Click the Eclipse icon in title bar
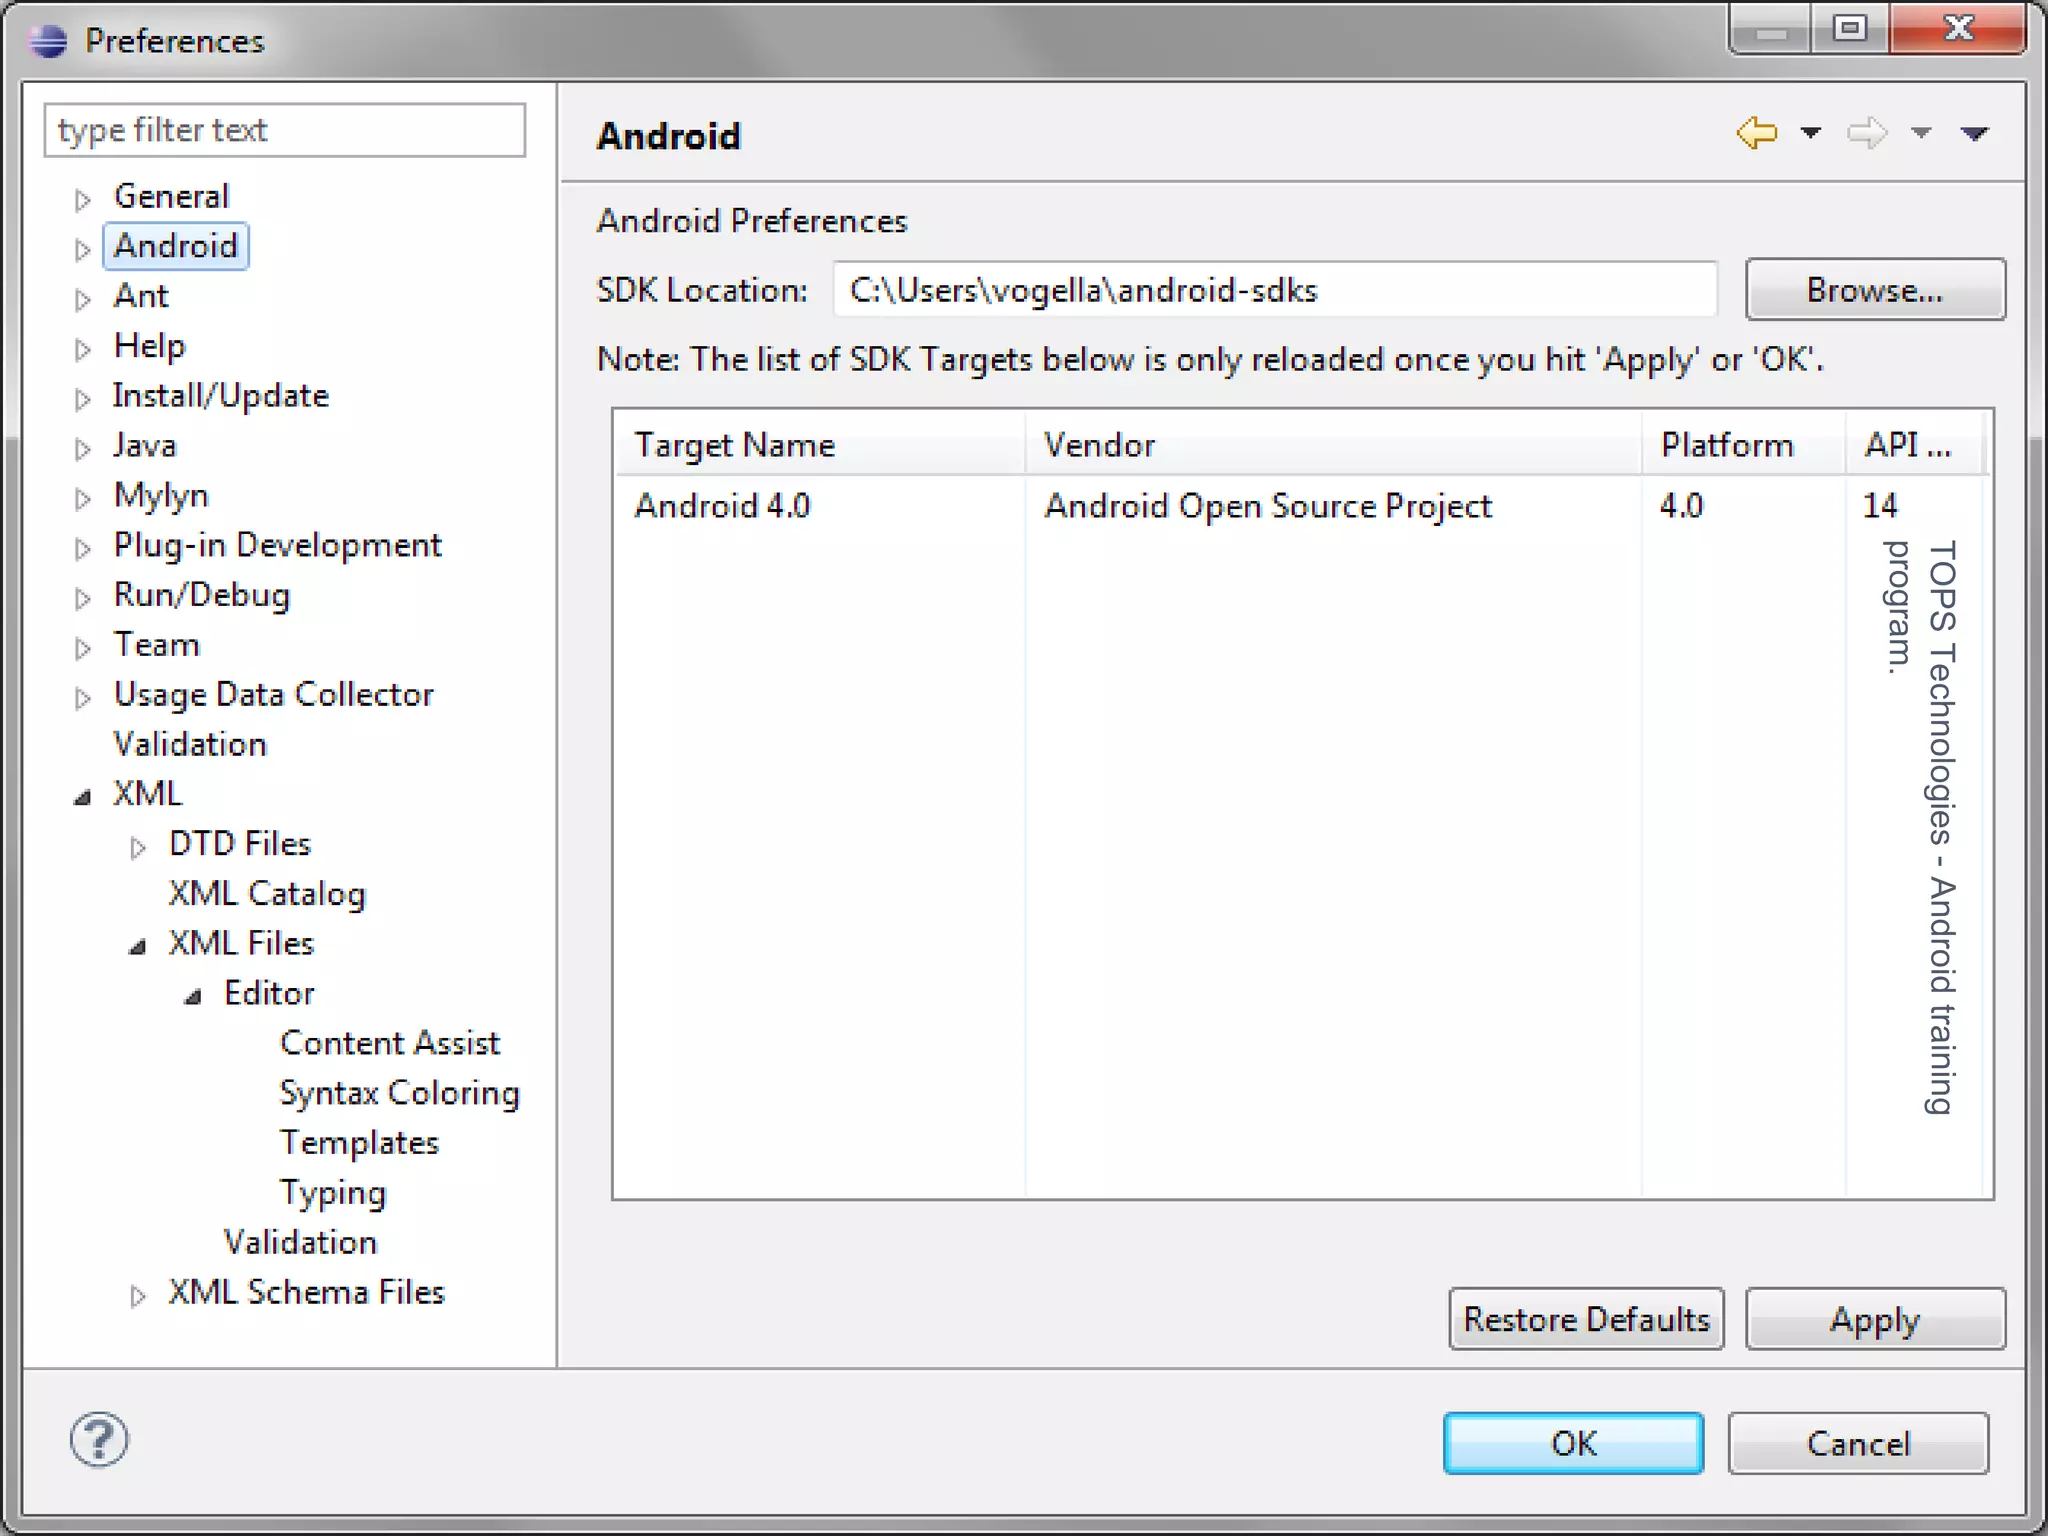The image size is (2048, 1536). [48, 41]
